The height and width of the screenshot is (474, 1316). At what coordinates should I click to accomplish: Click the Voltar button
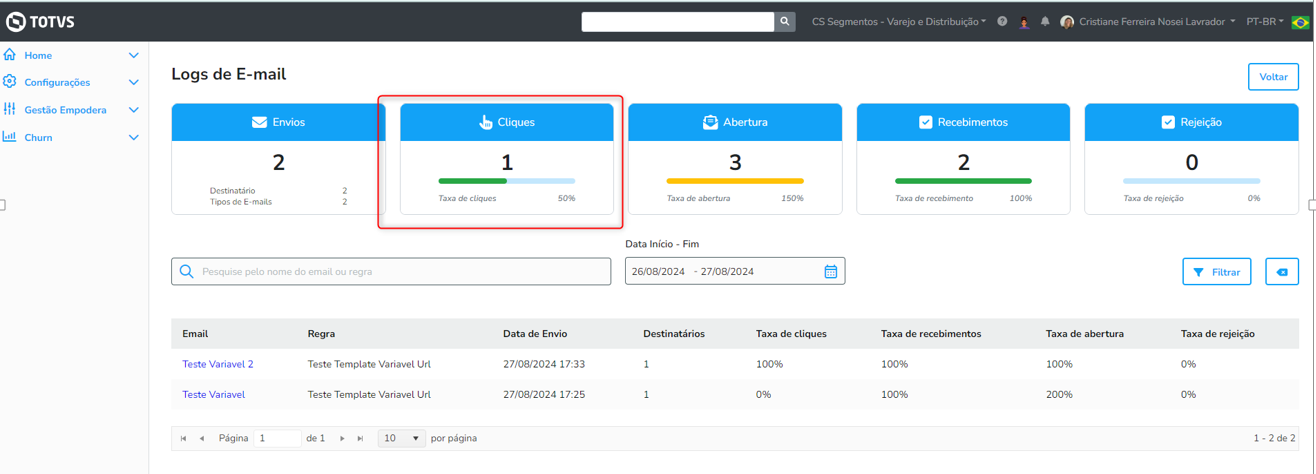pyautogui.click(x=1273, y=77)
